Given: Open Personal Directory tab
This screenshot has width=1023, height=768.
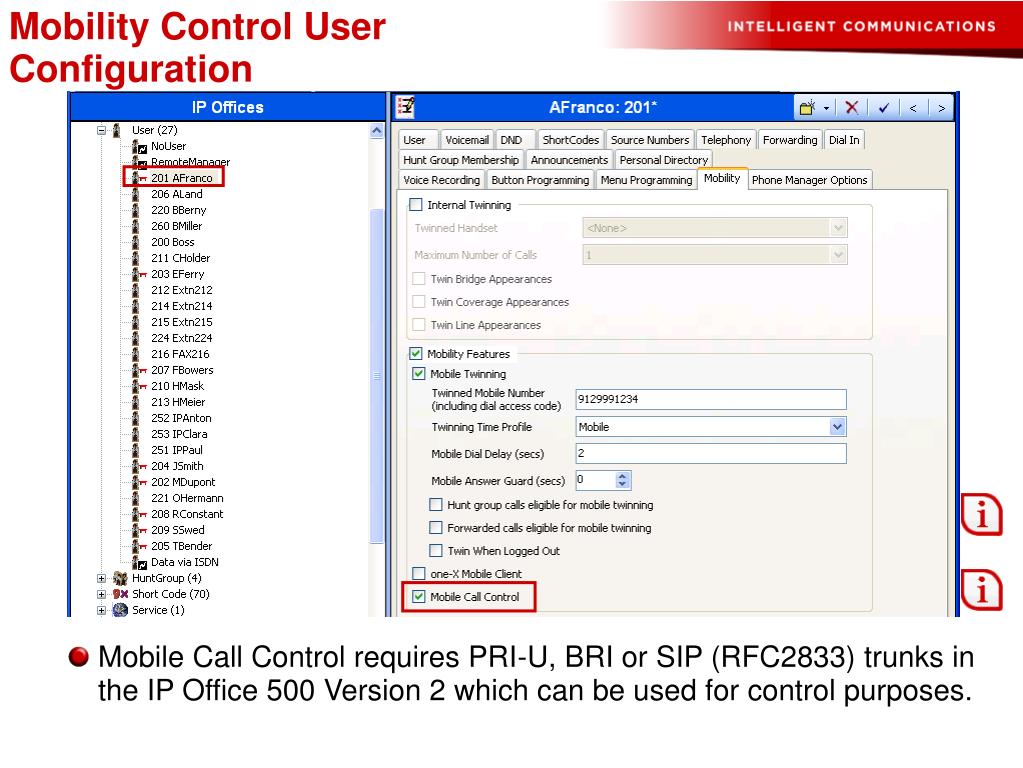Looking at the screenshot, I should pyautogui.click(x=664, y=160).
